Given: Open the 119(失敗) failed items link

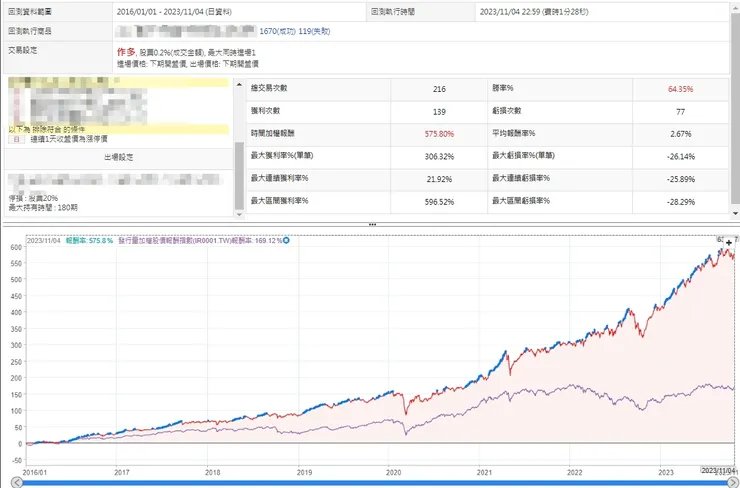Looking at the screenshot, I should tap(314, 31).
